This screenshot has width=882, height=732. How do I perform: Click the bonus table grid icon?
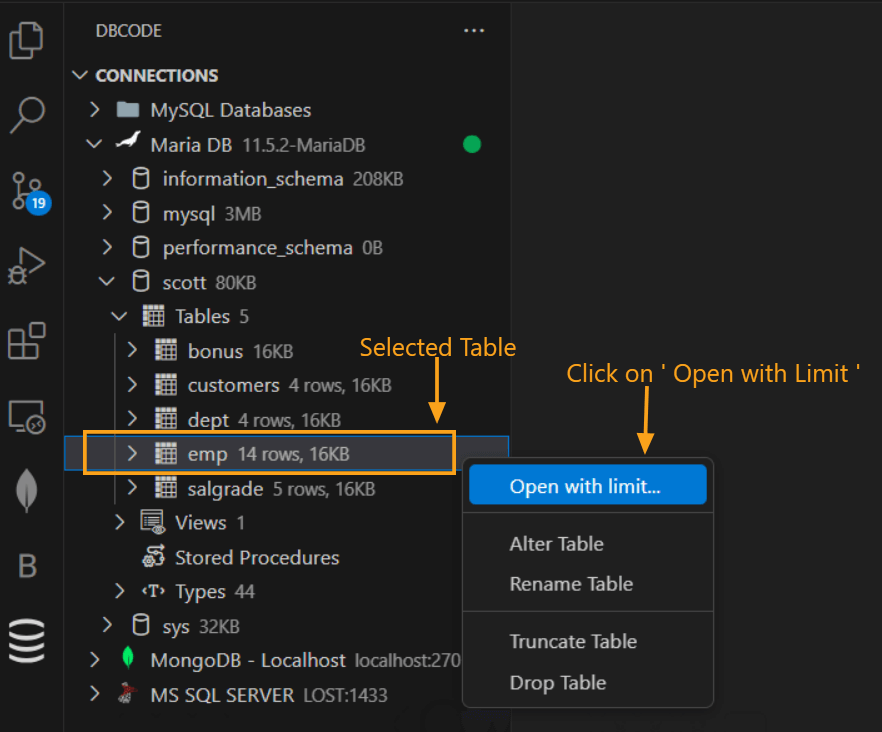click(x=166, y=350)
